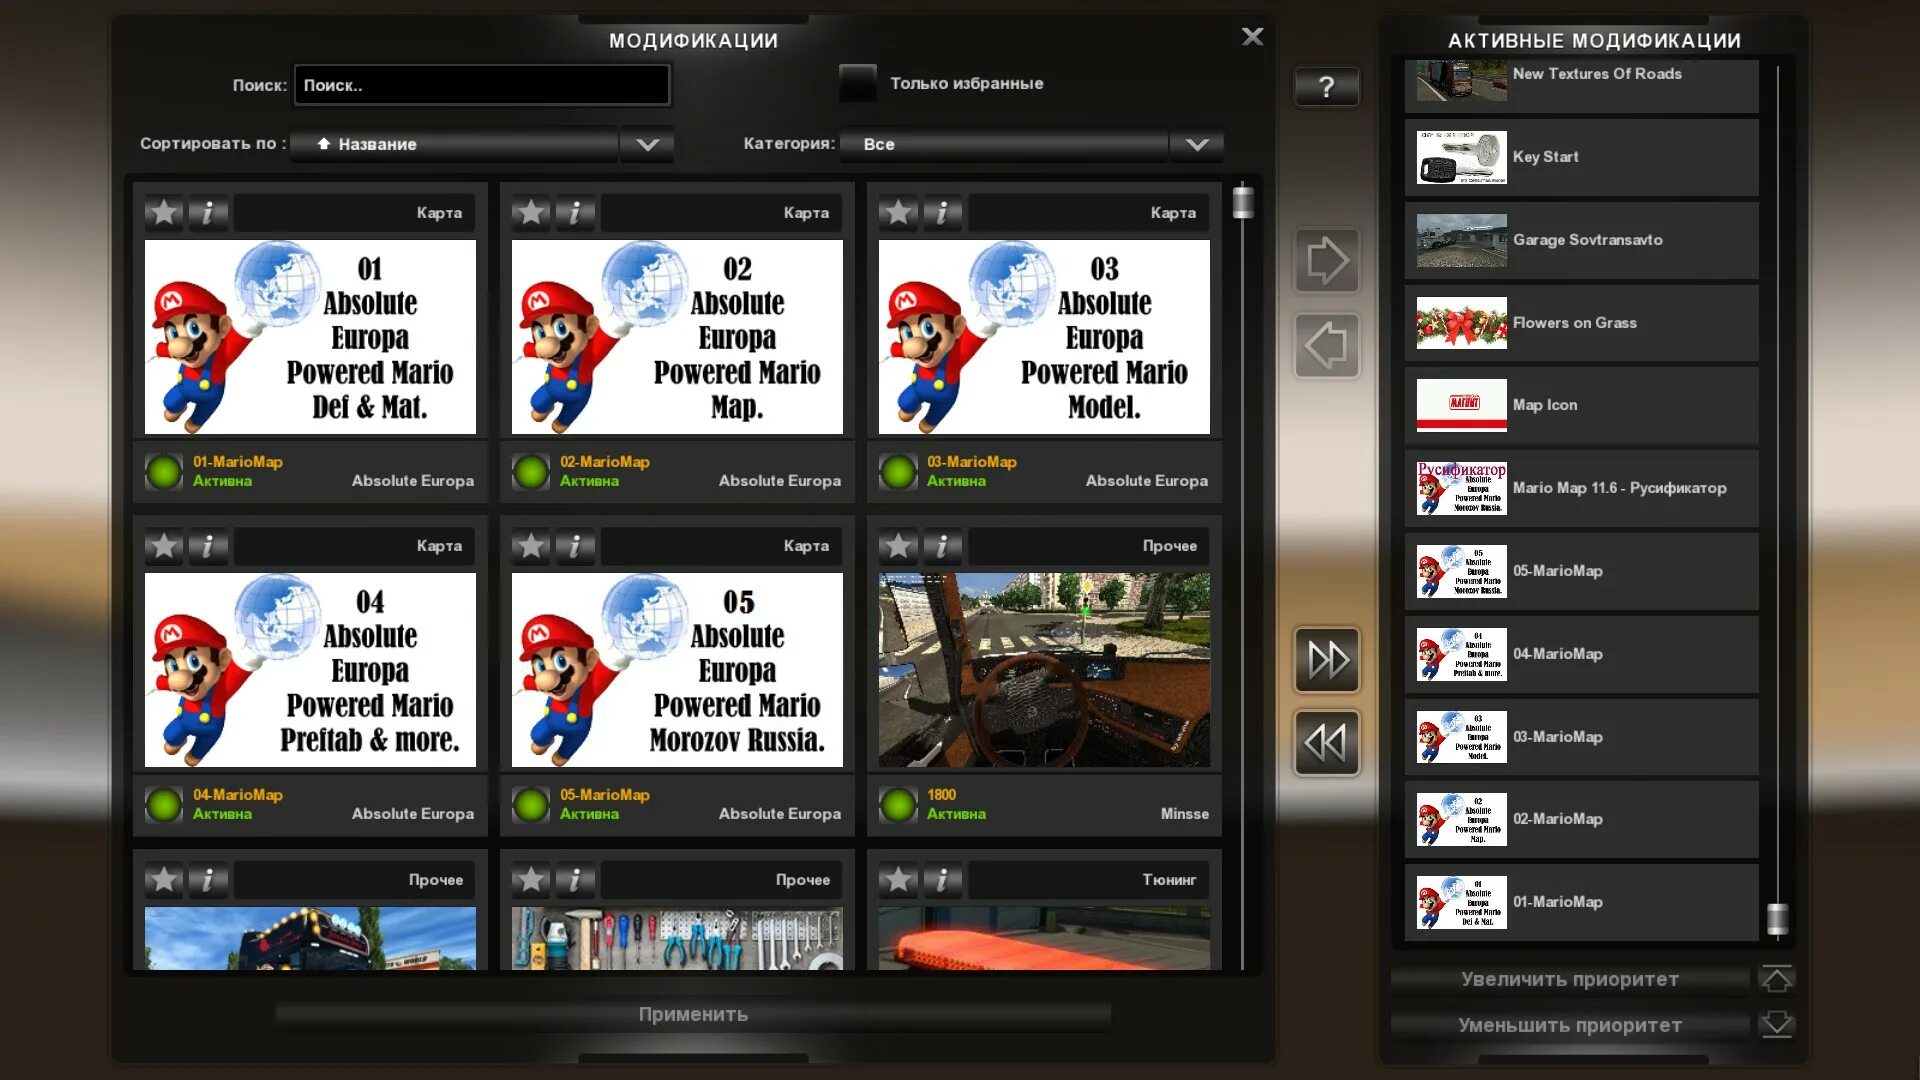Click the right arrow to activate selected mod
Screen dimensions: 1920x1080
1327,261
